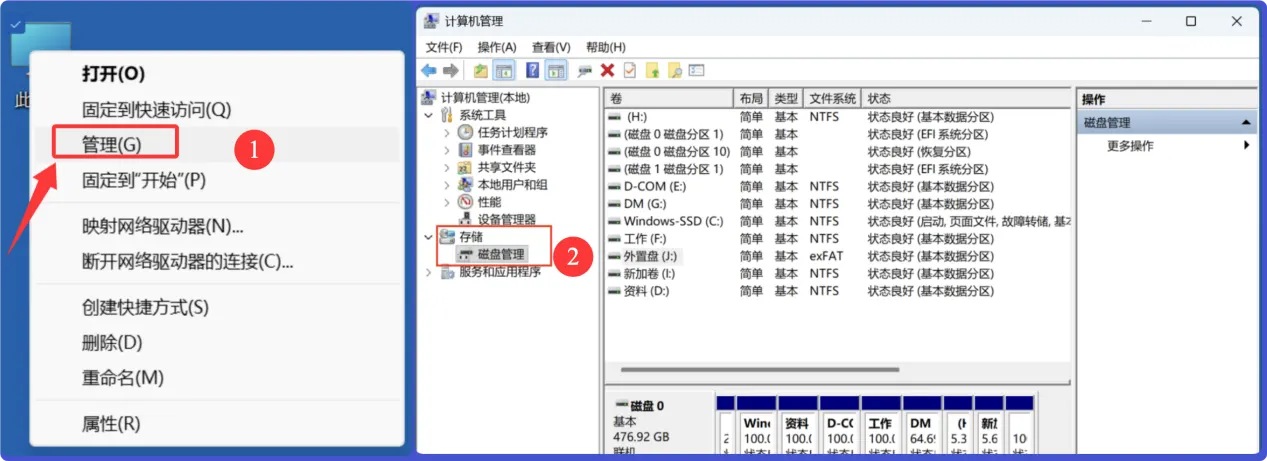Select the 外置盘 (J:) exFAT volume row
1267x461 pixels.
pos(838,256)
